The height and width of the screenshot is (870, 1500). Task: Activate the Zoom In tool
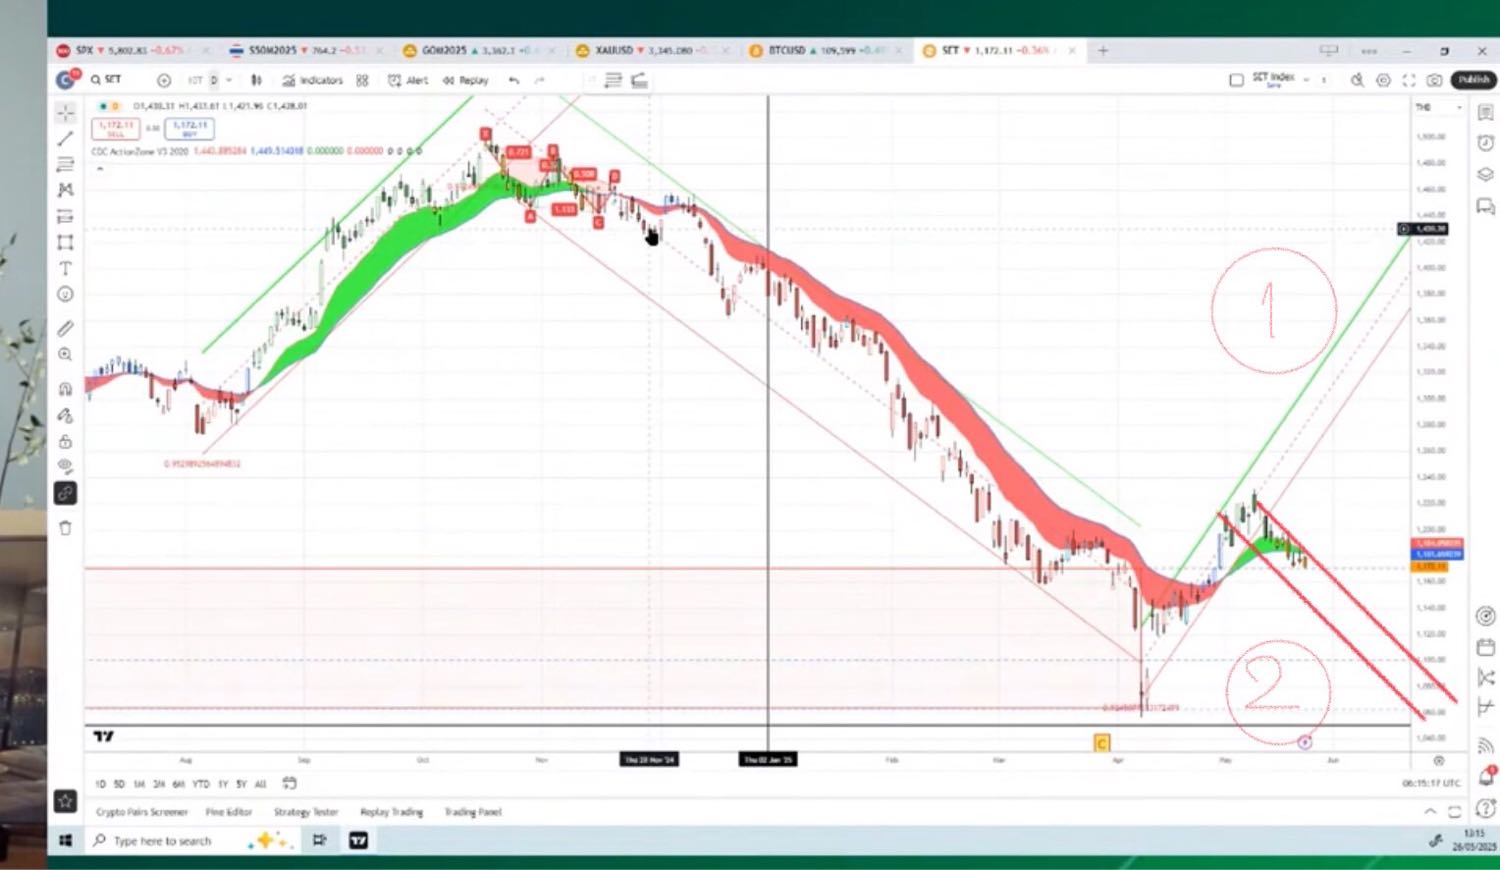(x=65, y=354)
